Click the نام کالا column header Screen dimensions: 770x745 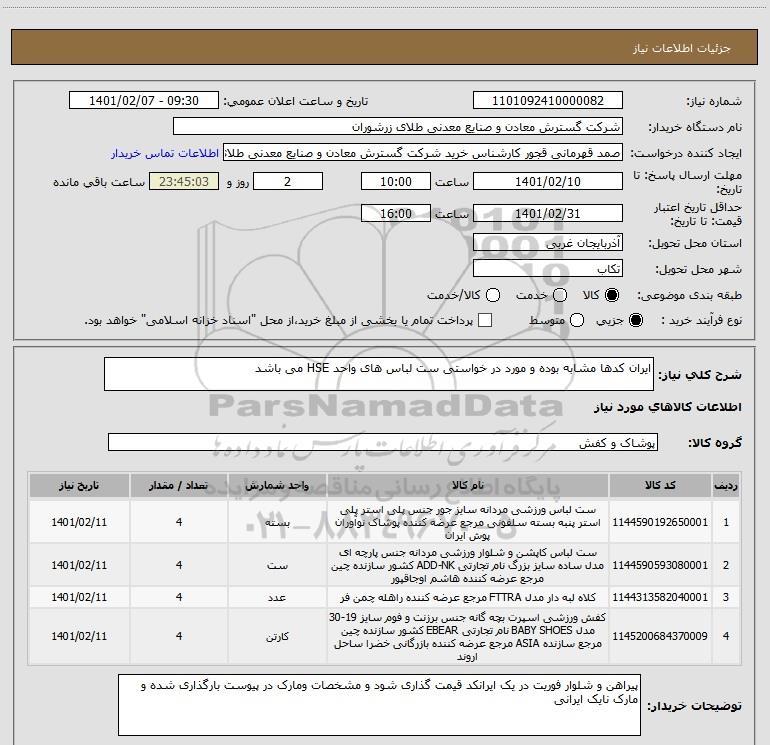pyautogui.click(x=468, y=485)
